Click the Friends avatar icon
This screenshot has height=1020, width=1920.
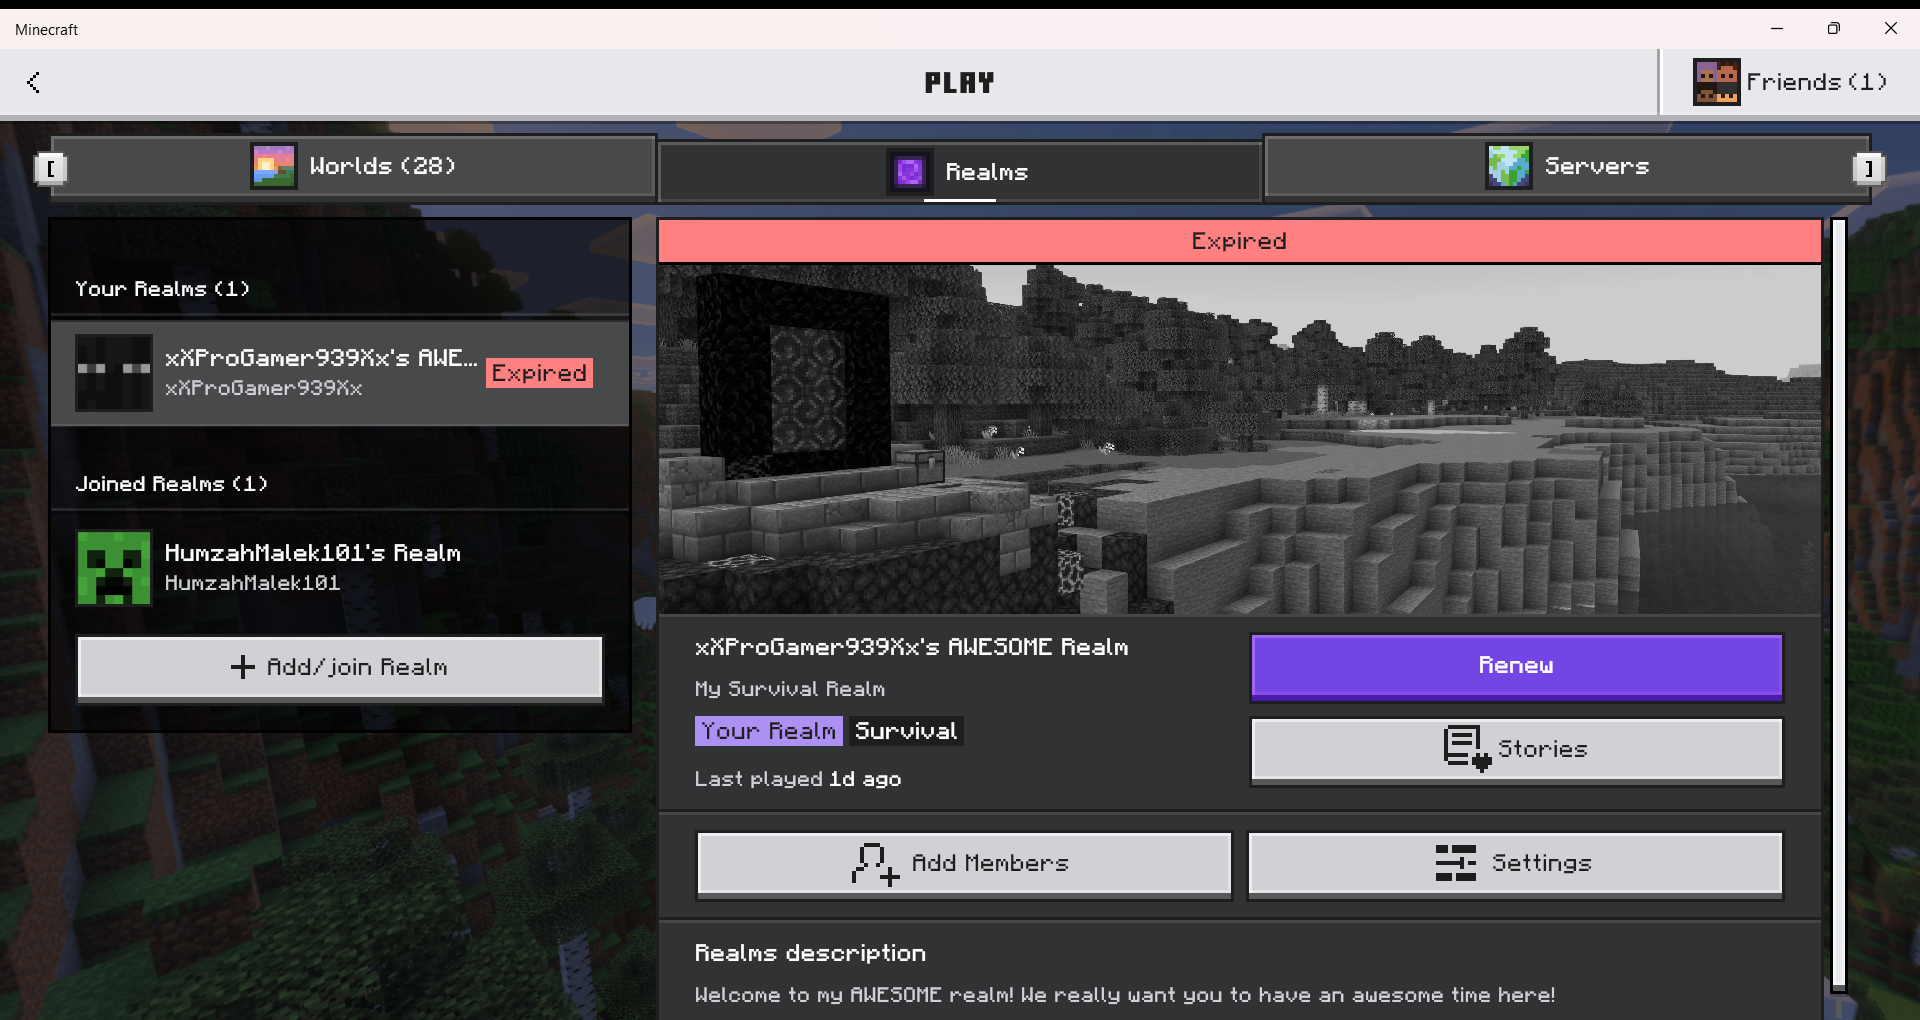coord(1716,82)
